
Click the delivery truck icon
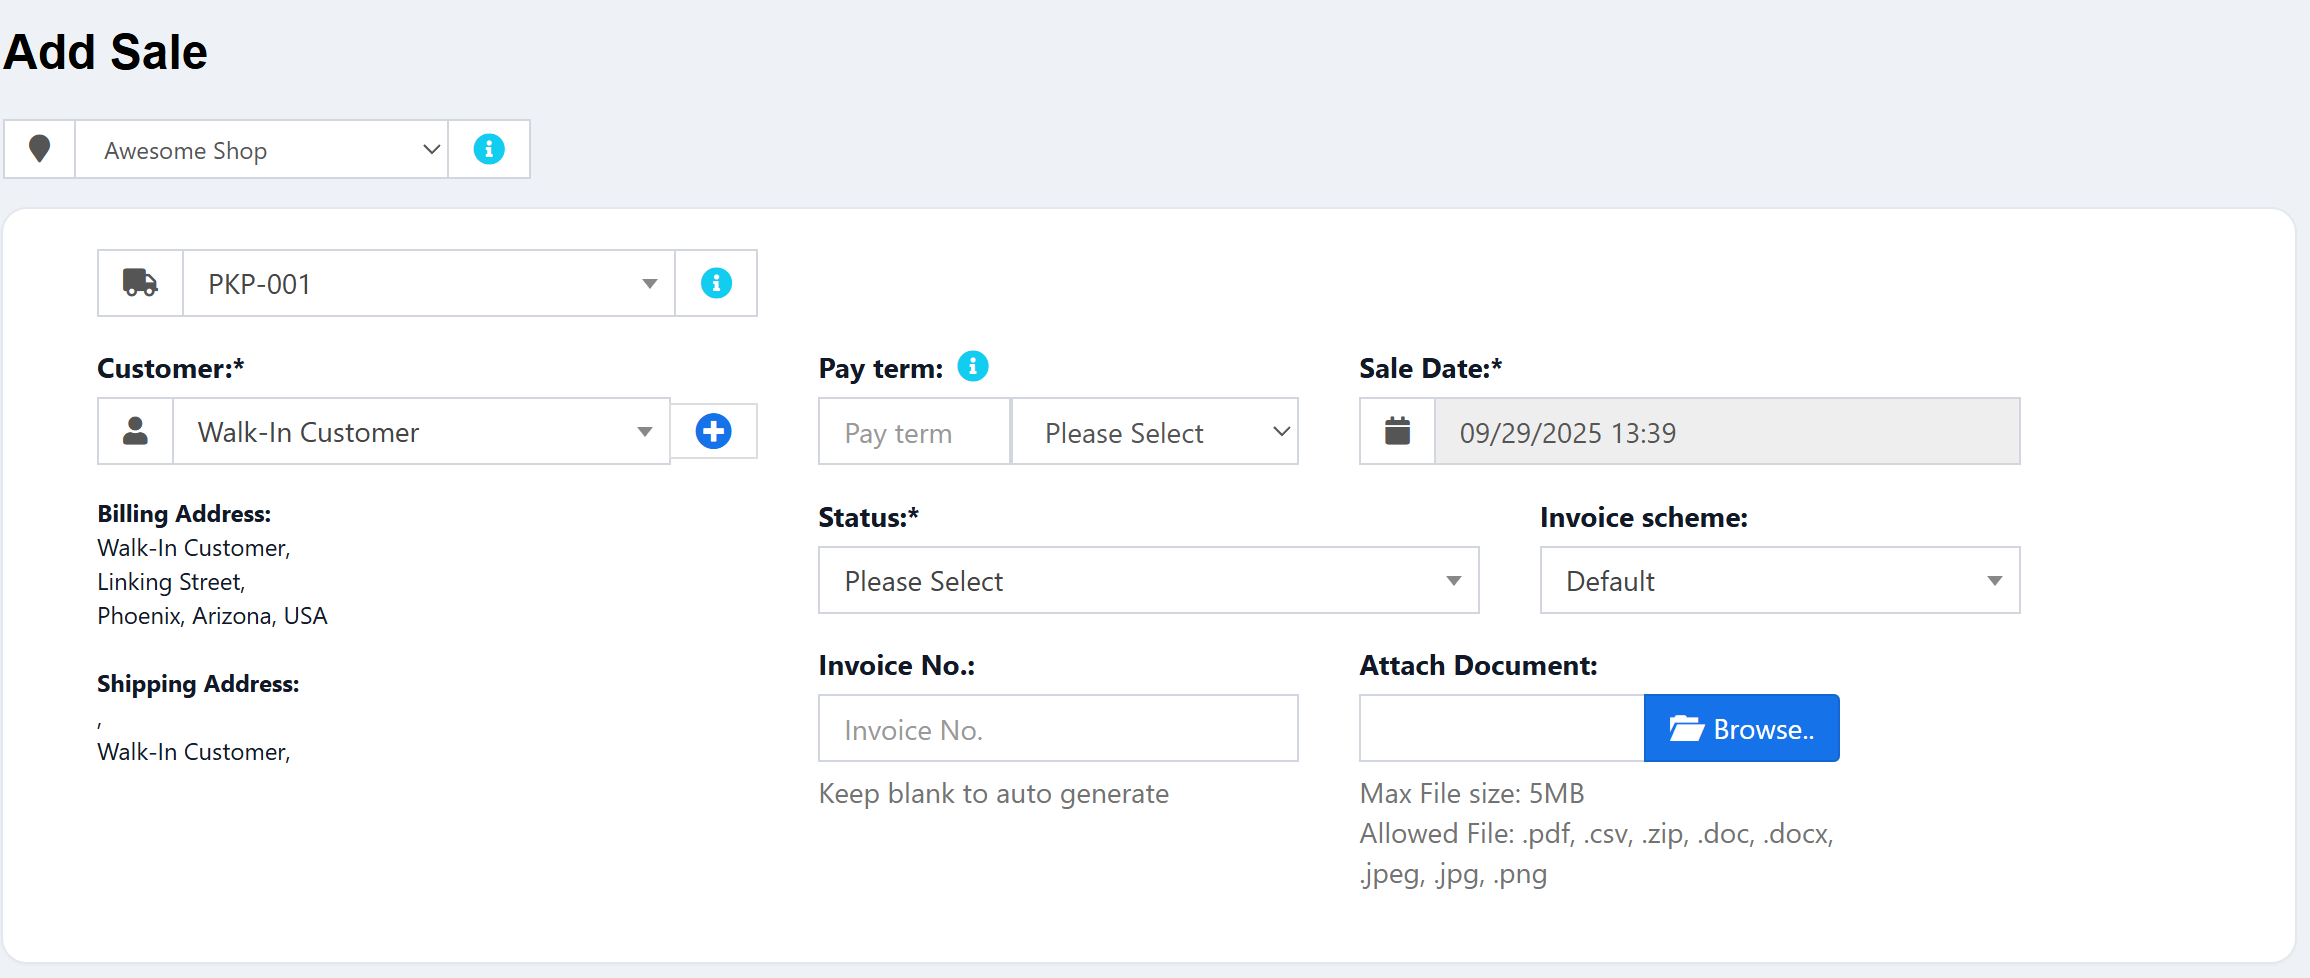pyautogui.click(x=140, y=283)
